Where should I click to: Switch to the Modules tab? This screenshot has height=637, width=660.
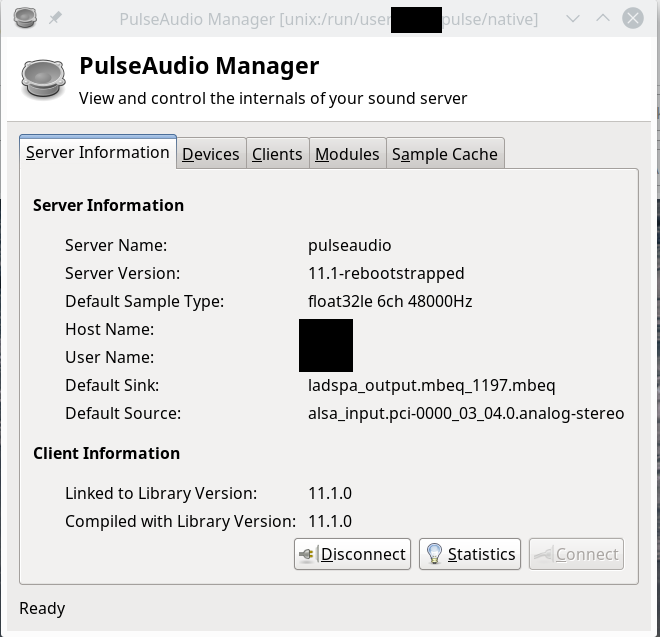(x=347, y=154)
